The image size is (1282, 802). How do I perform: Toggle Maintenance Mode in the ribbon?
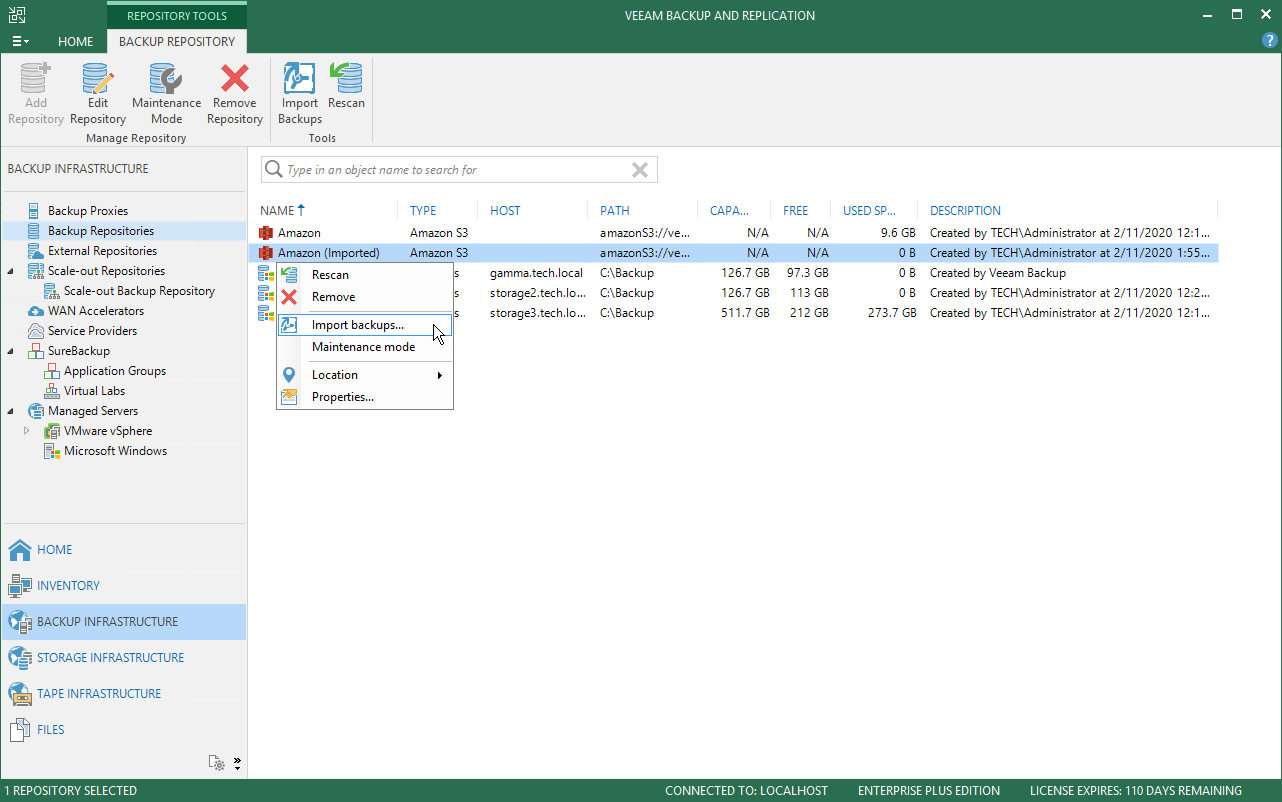pos(166,94)
